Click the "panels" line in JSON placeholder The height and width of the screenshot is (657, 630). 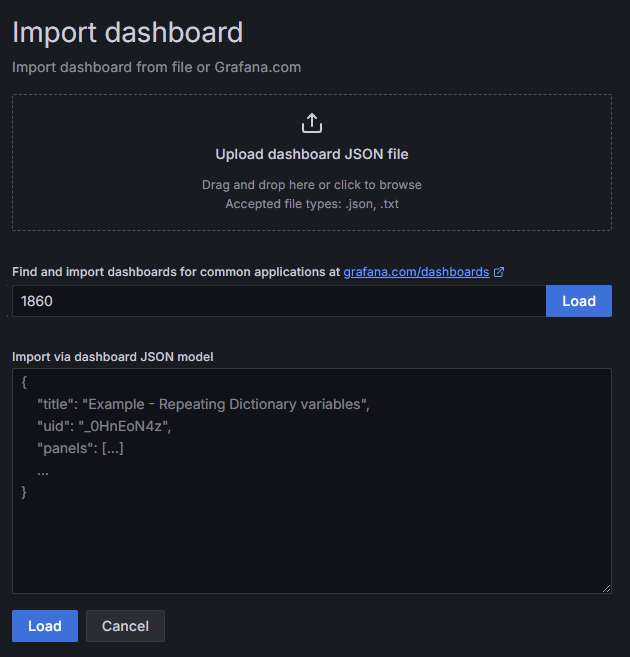coord(80,448)
